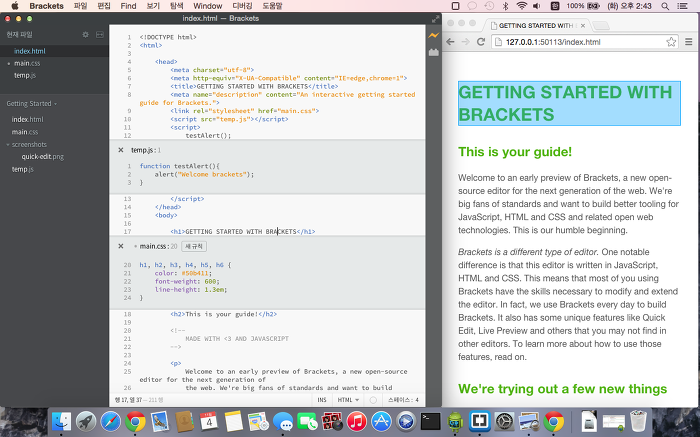700x437 pixels.
Task: Open the Trash in the Dock
Action: (x=638, y=421)
